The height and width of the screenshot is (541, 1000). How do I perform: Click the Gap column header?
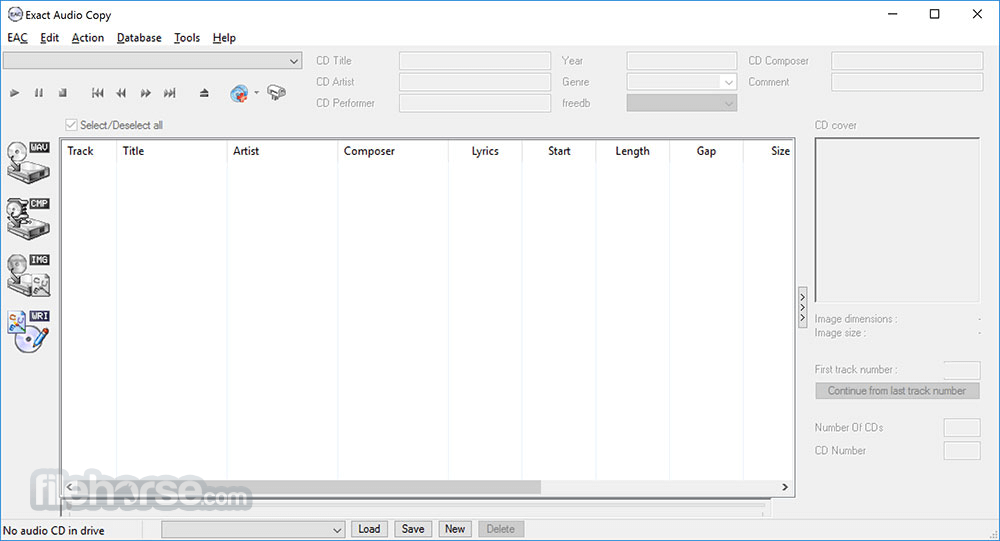[706, 151]
